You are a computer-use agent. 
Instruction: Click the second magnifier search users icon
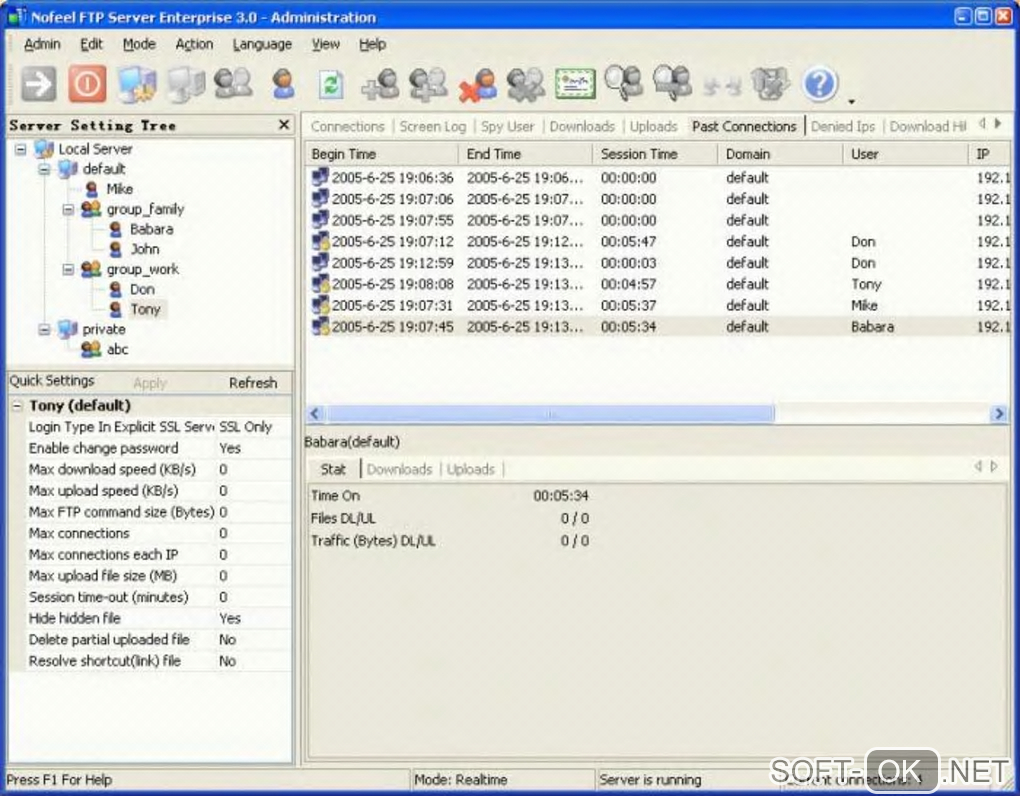(673, 83)
